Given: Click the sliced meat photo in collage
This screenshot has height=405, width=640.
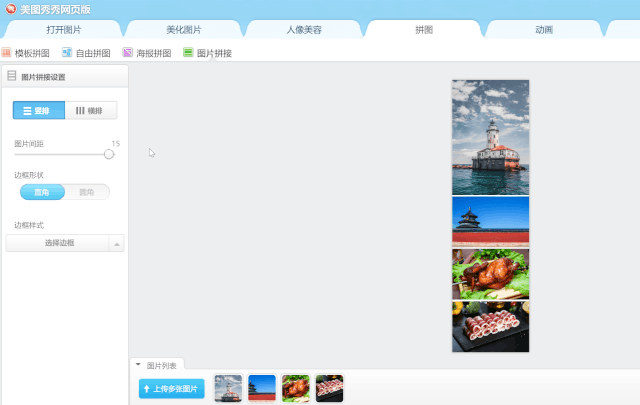Looking at the screenshot, I should coord(491,327).
